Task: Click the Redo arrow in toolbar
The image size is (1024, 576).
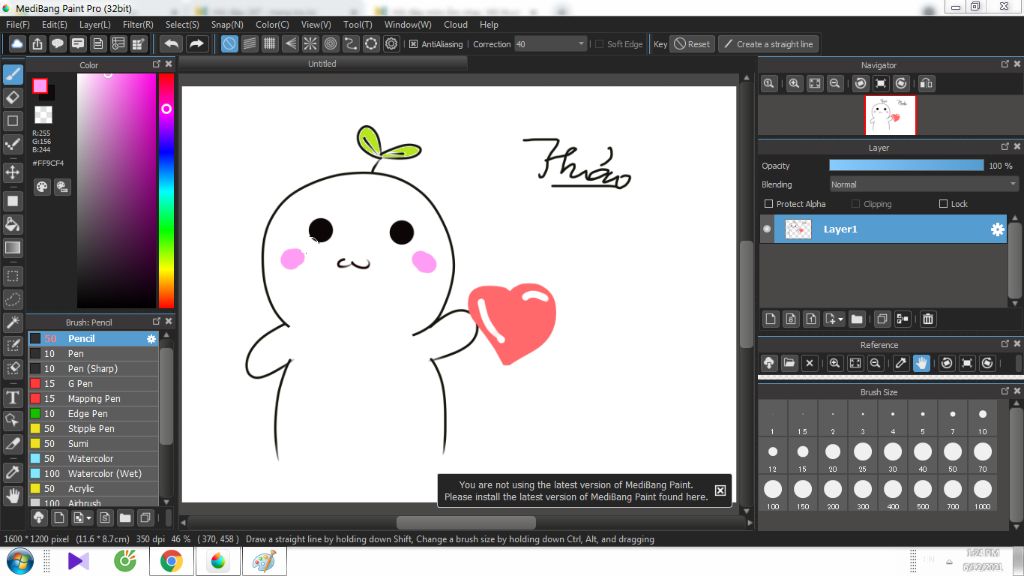Action: 196,44
